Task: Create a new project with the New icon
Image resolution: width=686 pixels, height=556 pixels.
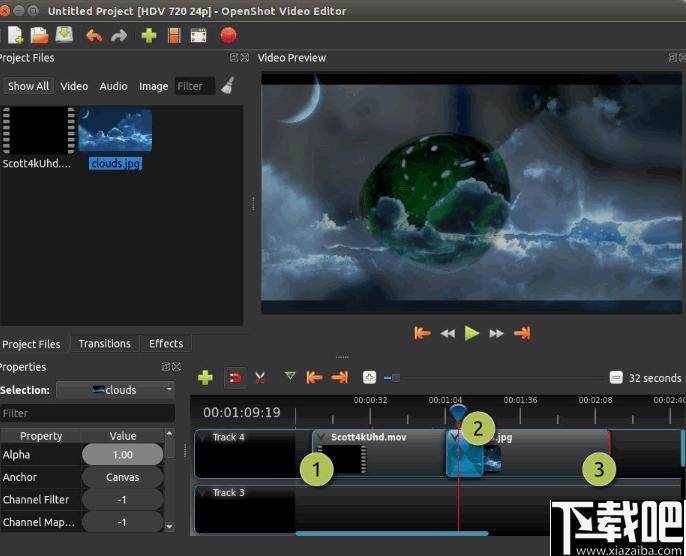Action: coord(16,35)
